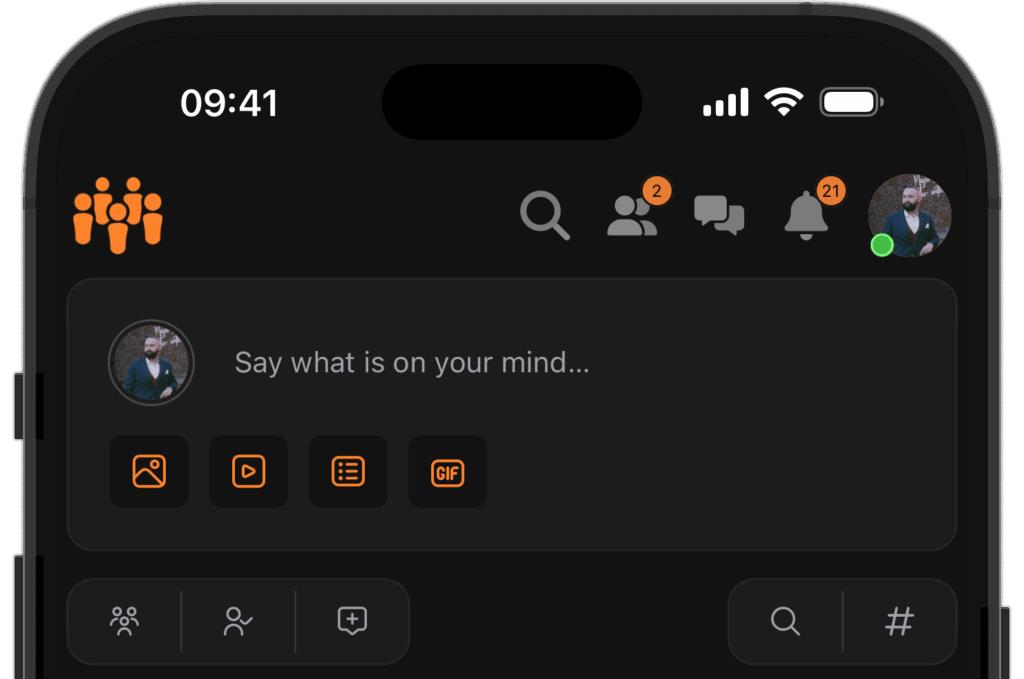
Task: Tap the orange 2 friends badge
Action: [x=657, y=191]
